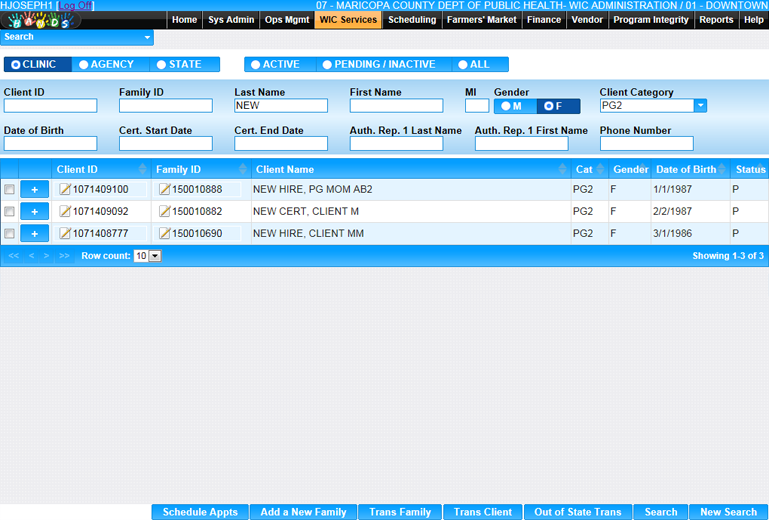Sort by Client ID column arrows
The image size is (769, 520).
tap(142, 170)
